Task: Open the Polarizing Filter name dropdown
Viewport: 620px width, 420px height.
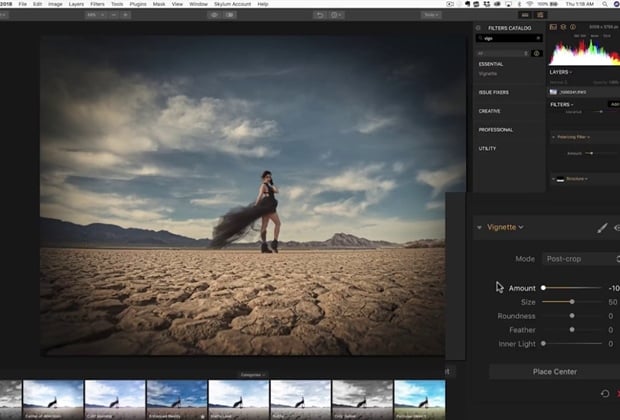Action: 573,137
